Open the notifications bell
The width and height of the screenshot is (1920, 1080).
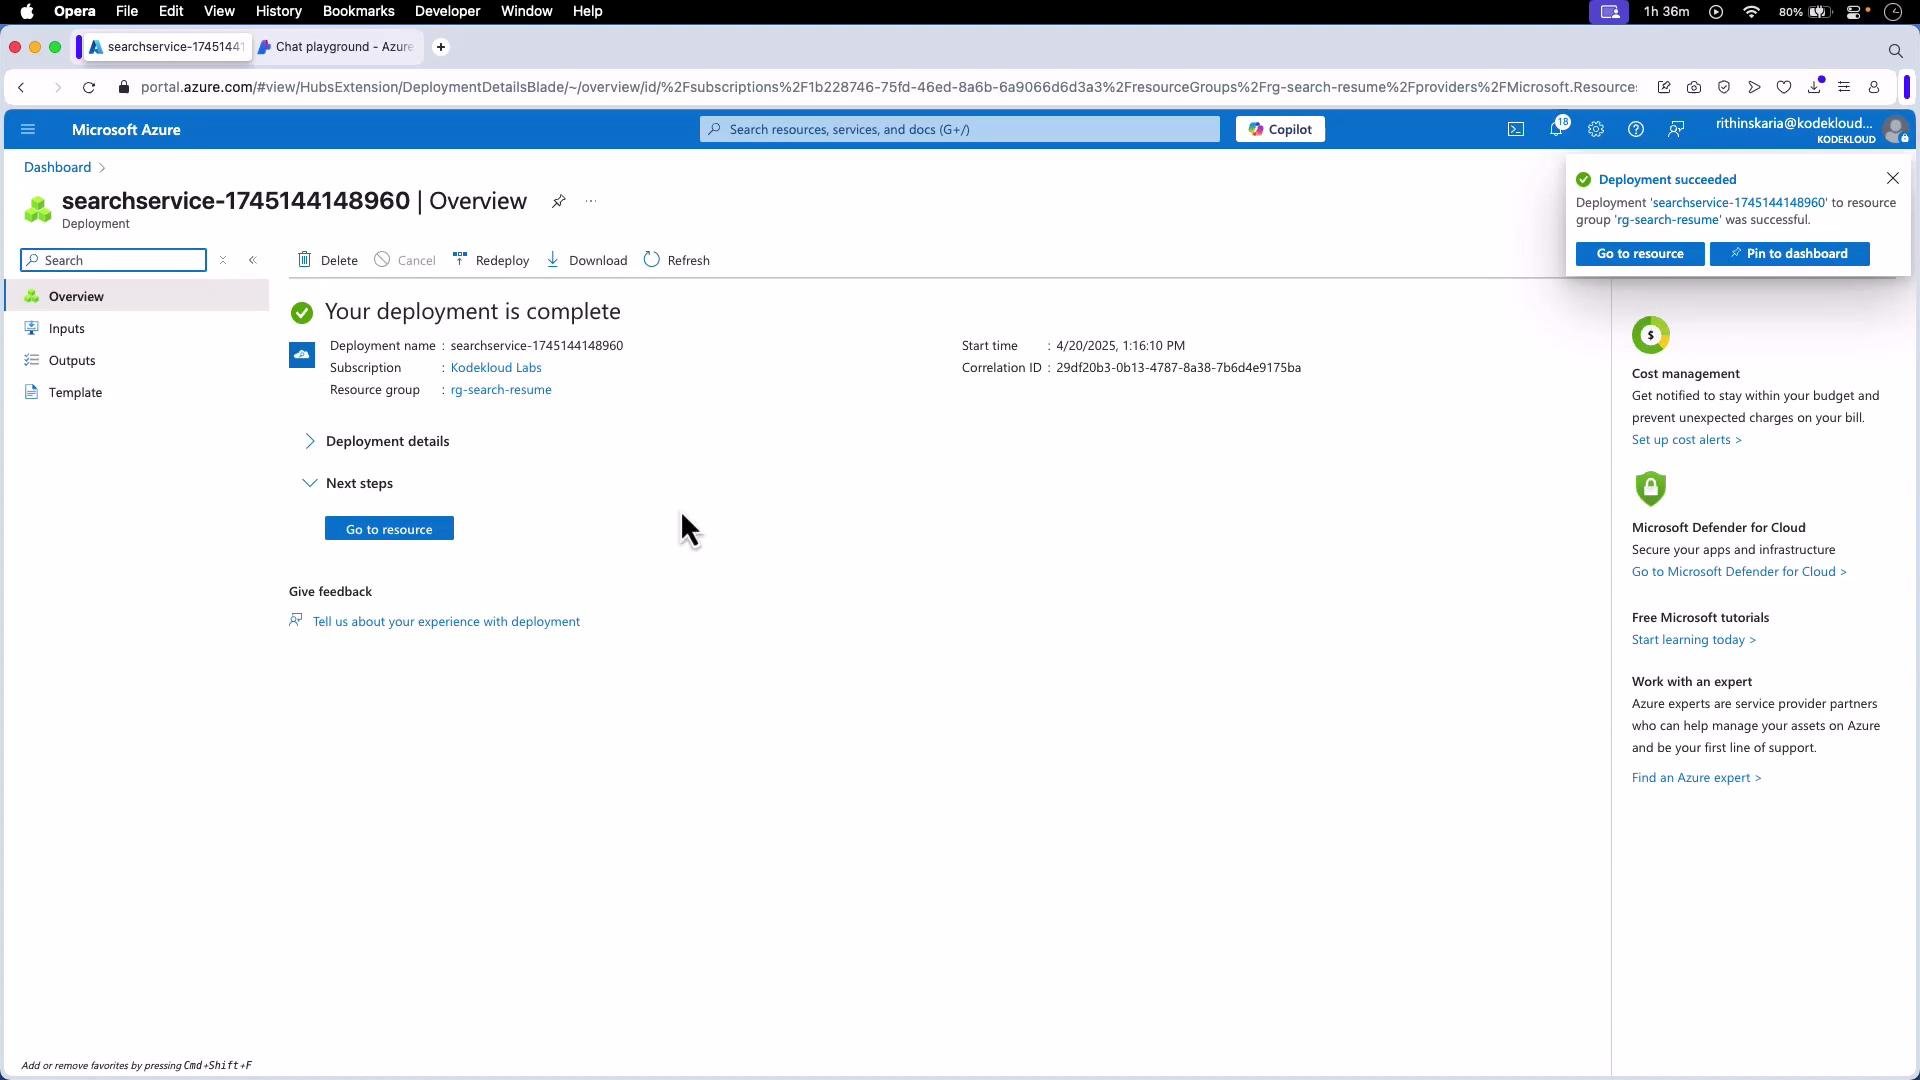pyautogui.click(x=1557, y=130)
